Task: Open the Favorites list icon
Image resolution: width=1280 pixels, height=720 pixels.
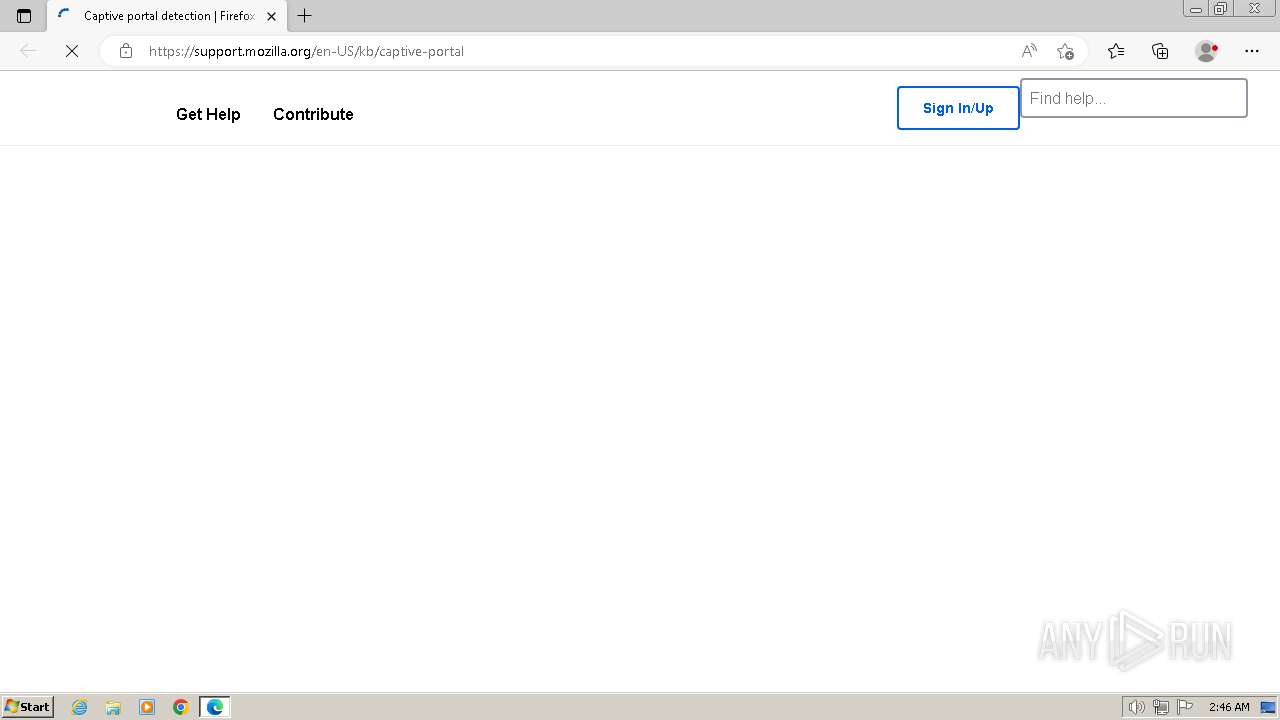Action: coord(1116,51)
